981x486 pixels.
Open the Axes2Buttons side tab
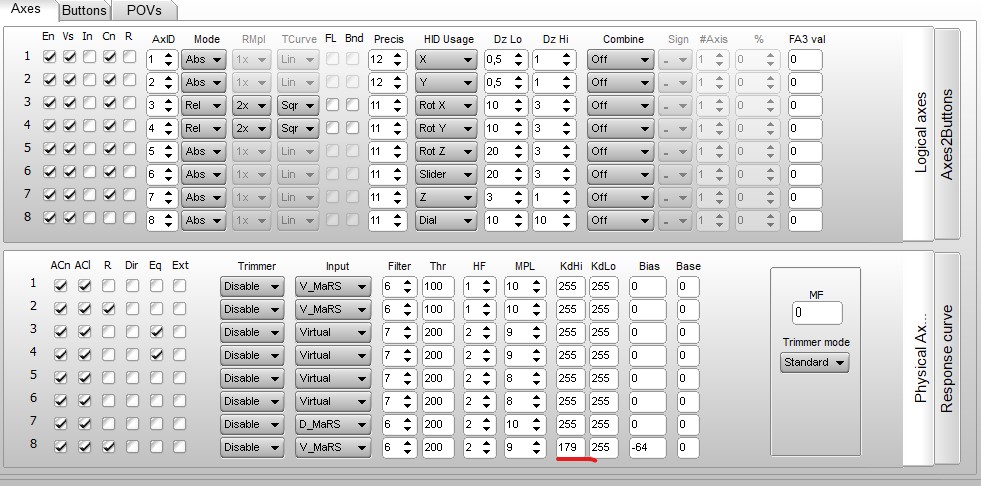click(x=947, y=134)
